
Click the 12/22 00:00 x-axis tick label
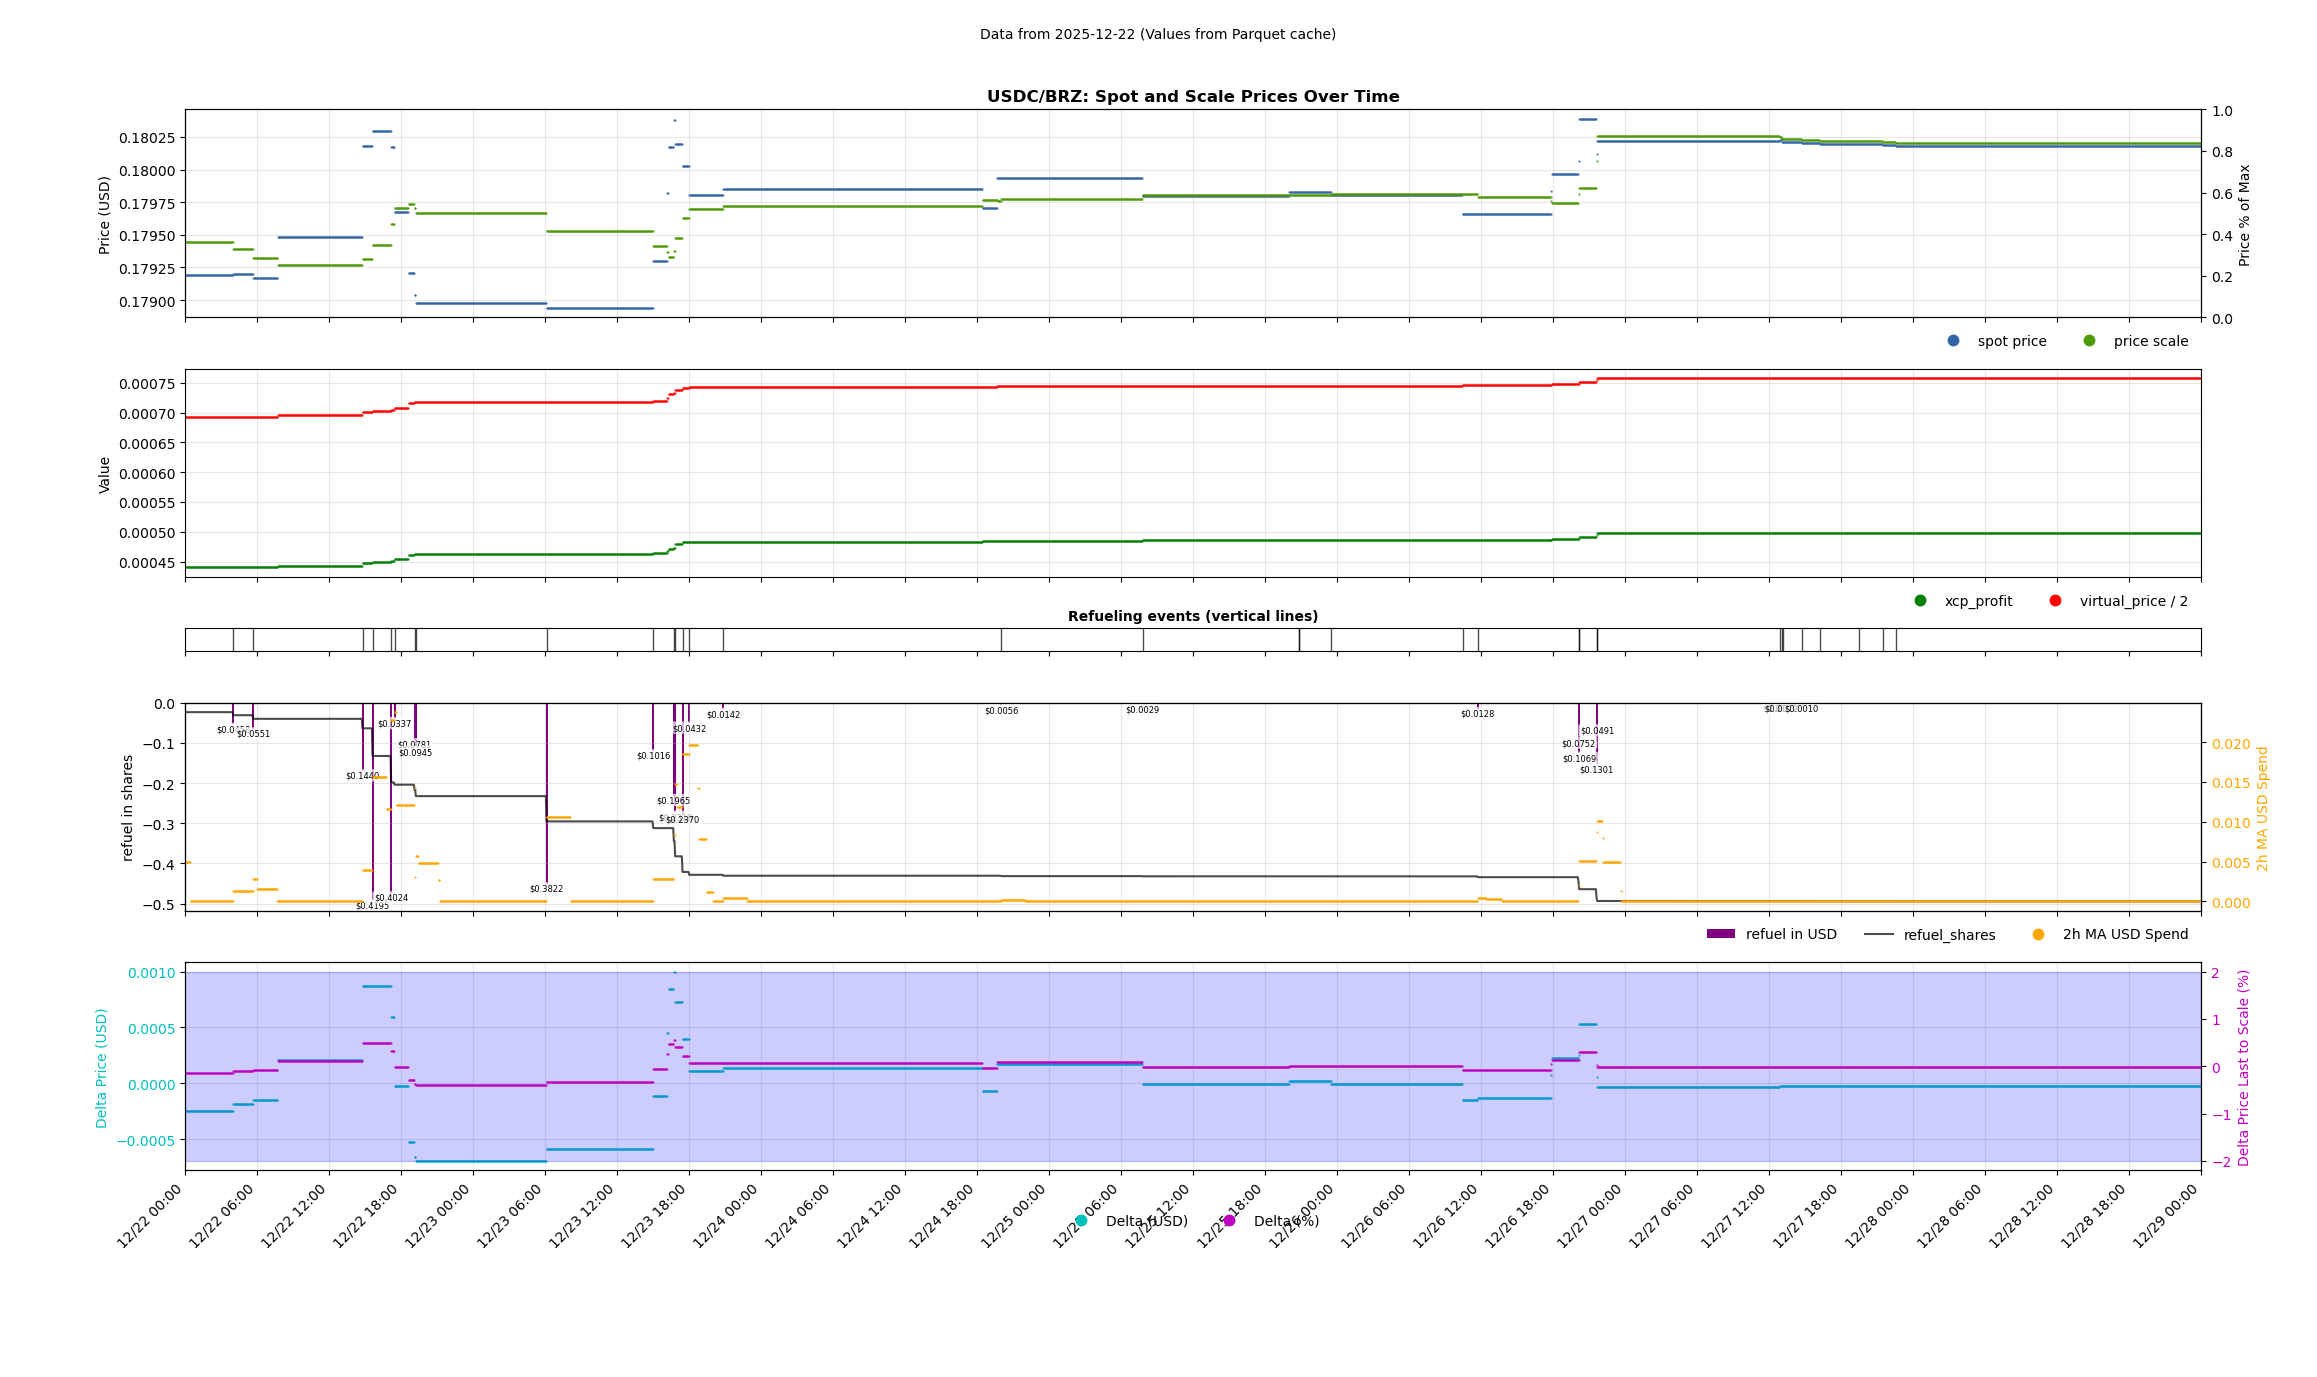(150, 1217)
